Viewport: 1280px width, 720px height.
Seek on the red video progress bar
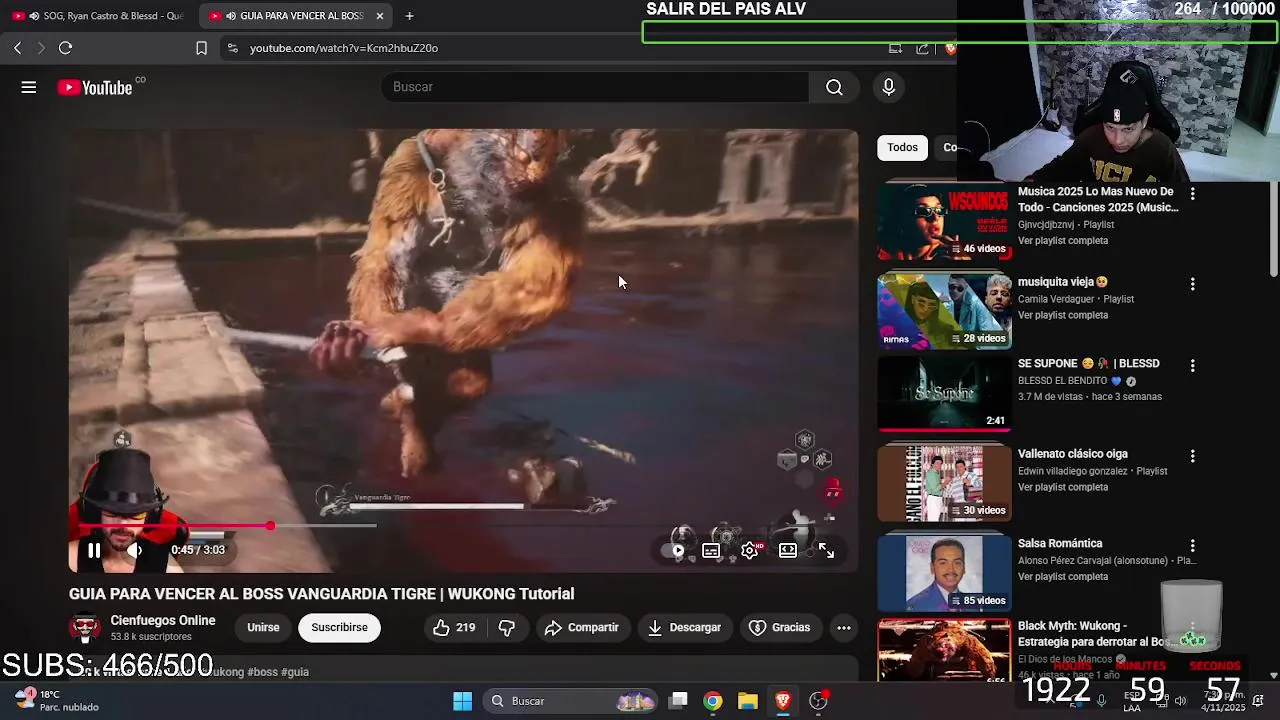pos(462,526)
